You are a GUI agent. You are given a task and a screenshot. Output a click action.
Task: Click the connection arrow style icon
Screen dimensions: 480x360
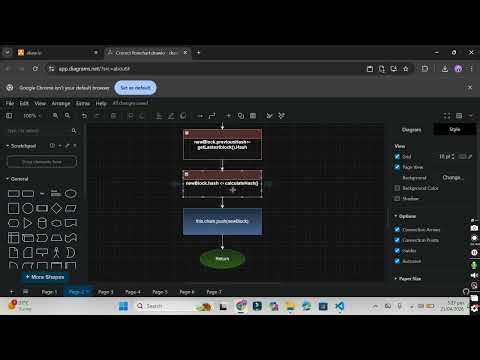click(200, 116)
